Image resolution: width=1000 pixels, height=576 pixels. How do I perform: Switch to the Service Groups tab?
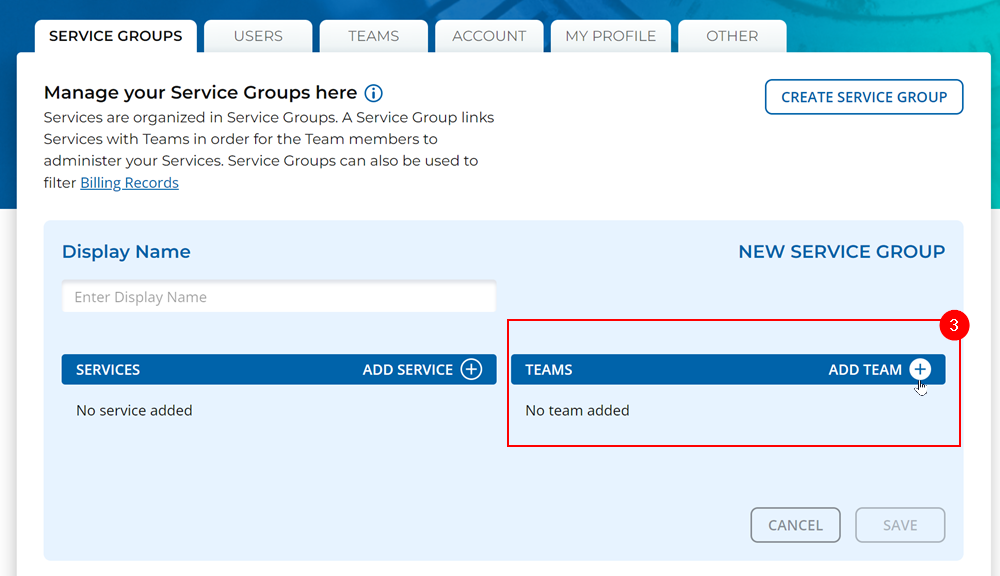[116, 36]
